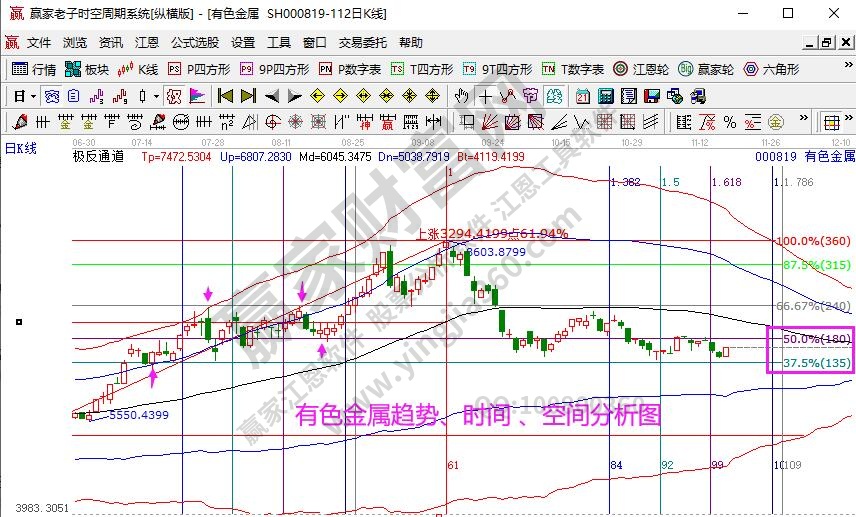
Task: Jump to first bar with skip-start arrow
Action: [225, 96]
